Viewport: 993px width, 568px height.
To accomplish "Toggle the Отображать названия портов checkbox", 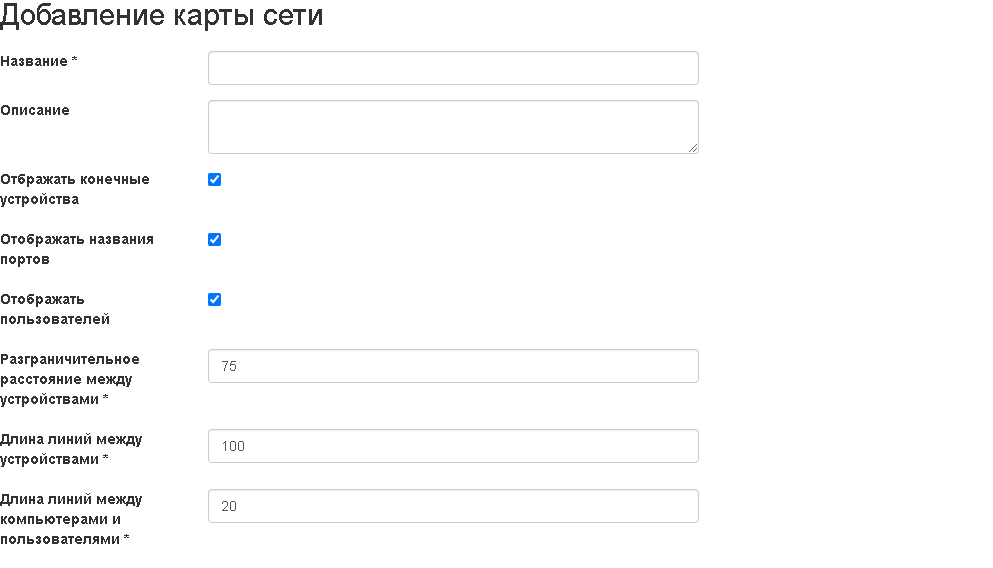I will click(214, 240).
